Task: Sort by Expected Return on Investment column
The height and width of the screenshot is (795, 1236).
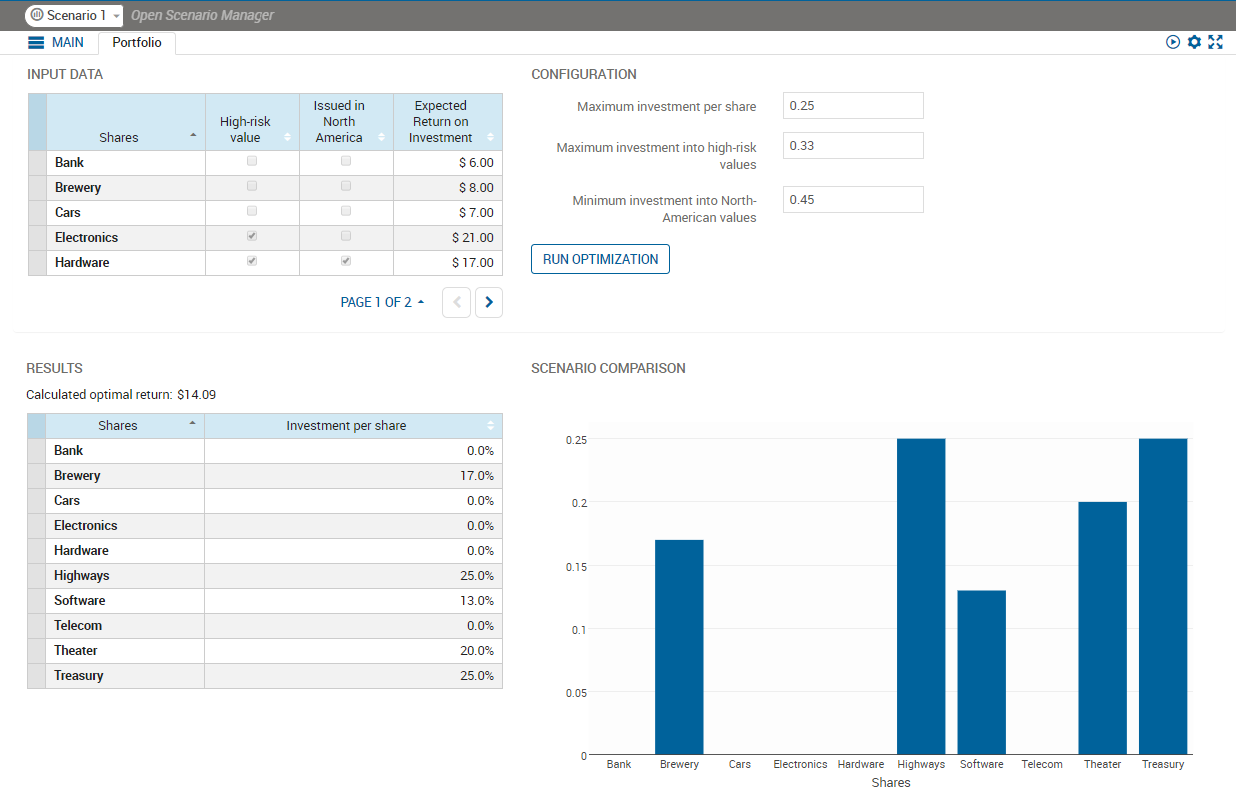Action: (441, 122)
